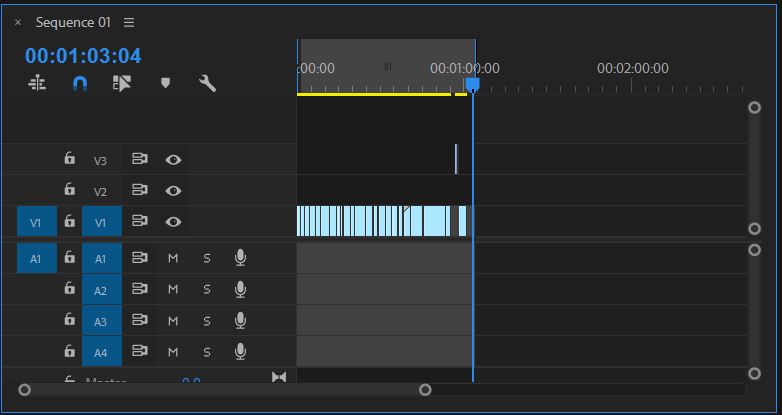Select the small clip on track V3
Image resolution: width=782 pixels, height=415 pixels.
click(456, 159)
